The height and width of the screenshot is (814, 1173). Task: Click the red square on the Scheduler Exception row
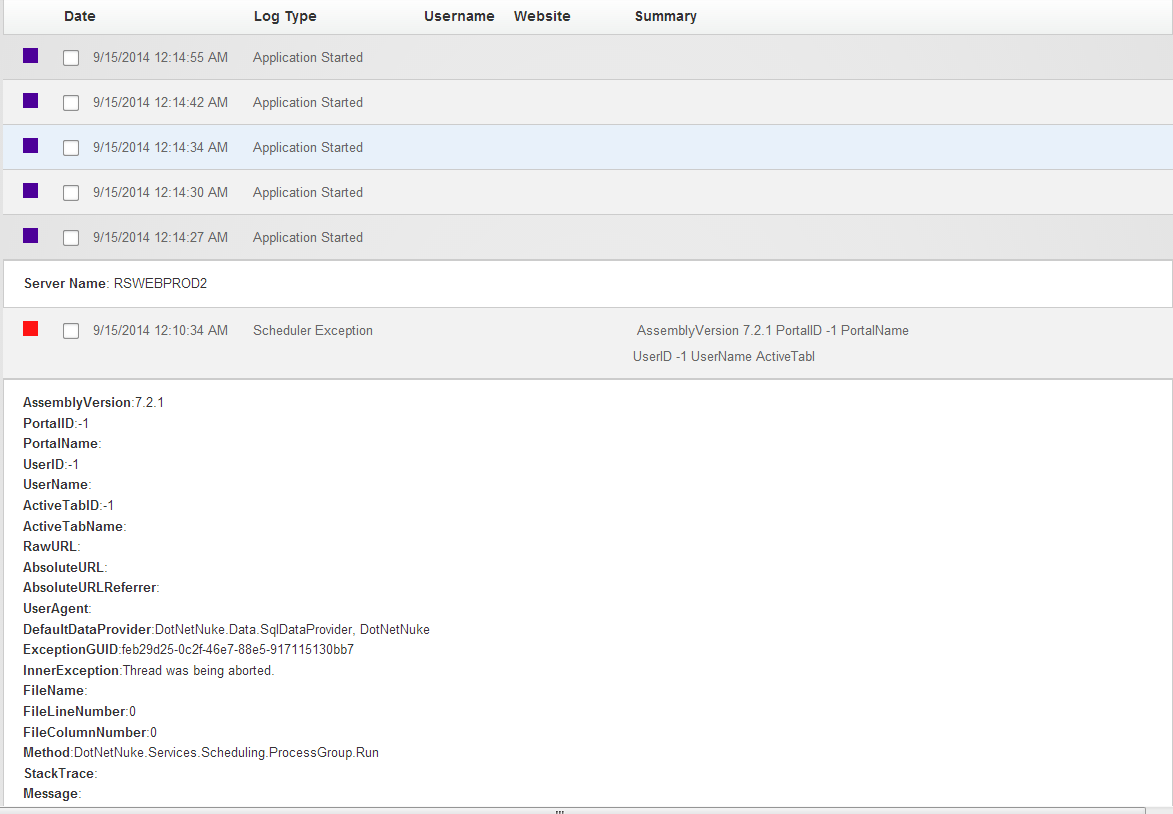click(31, 328)
